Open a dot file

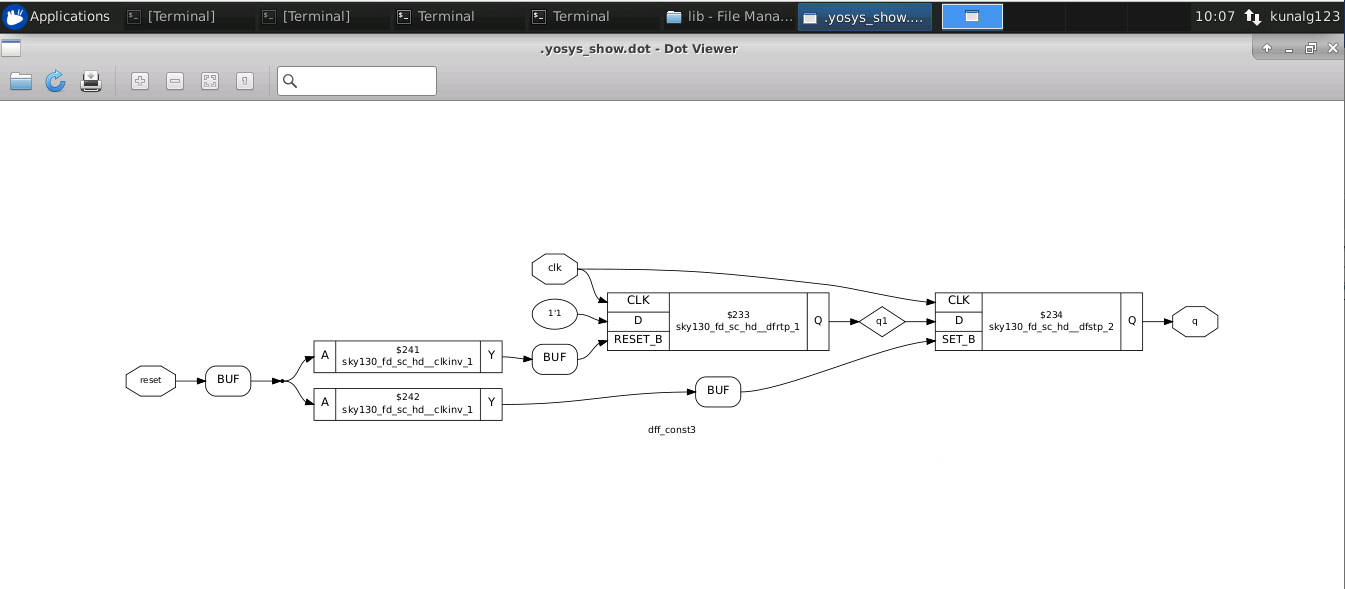20,81
